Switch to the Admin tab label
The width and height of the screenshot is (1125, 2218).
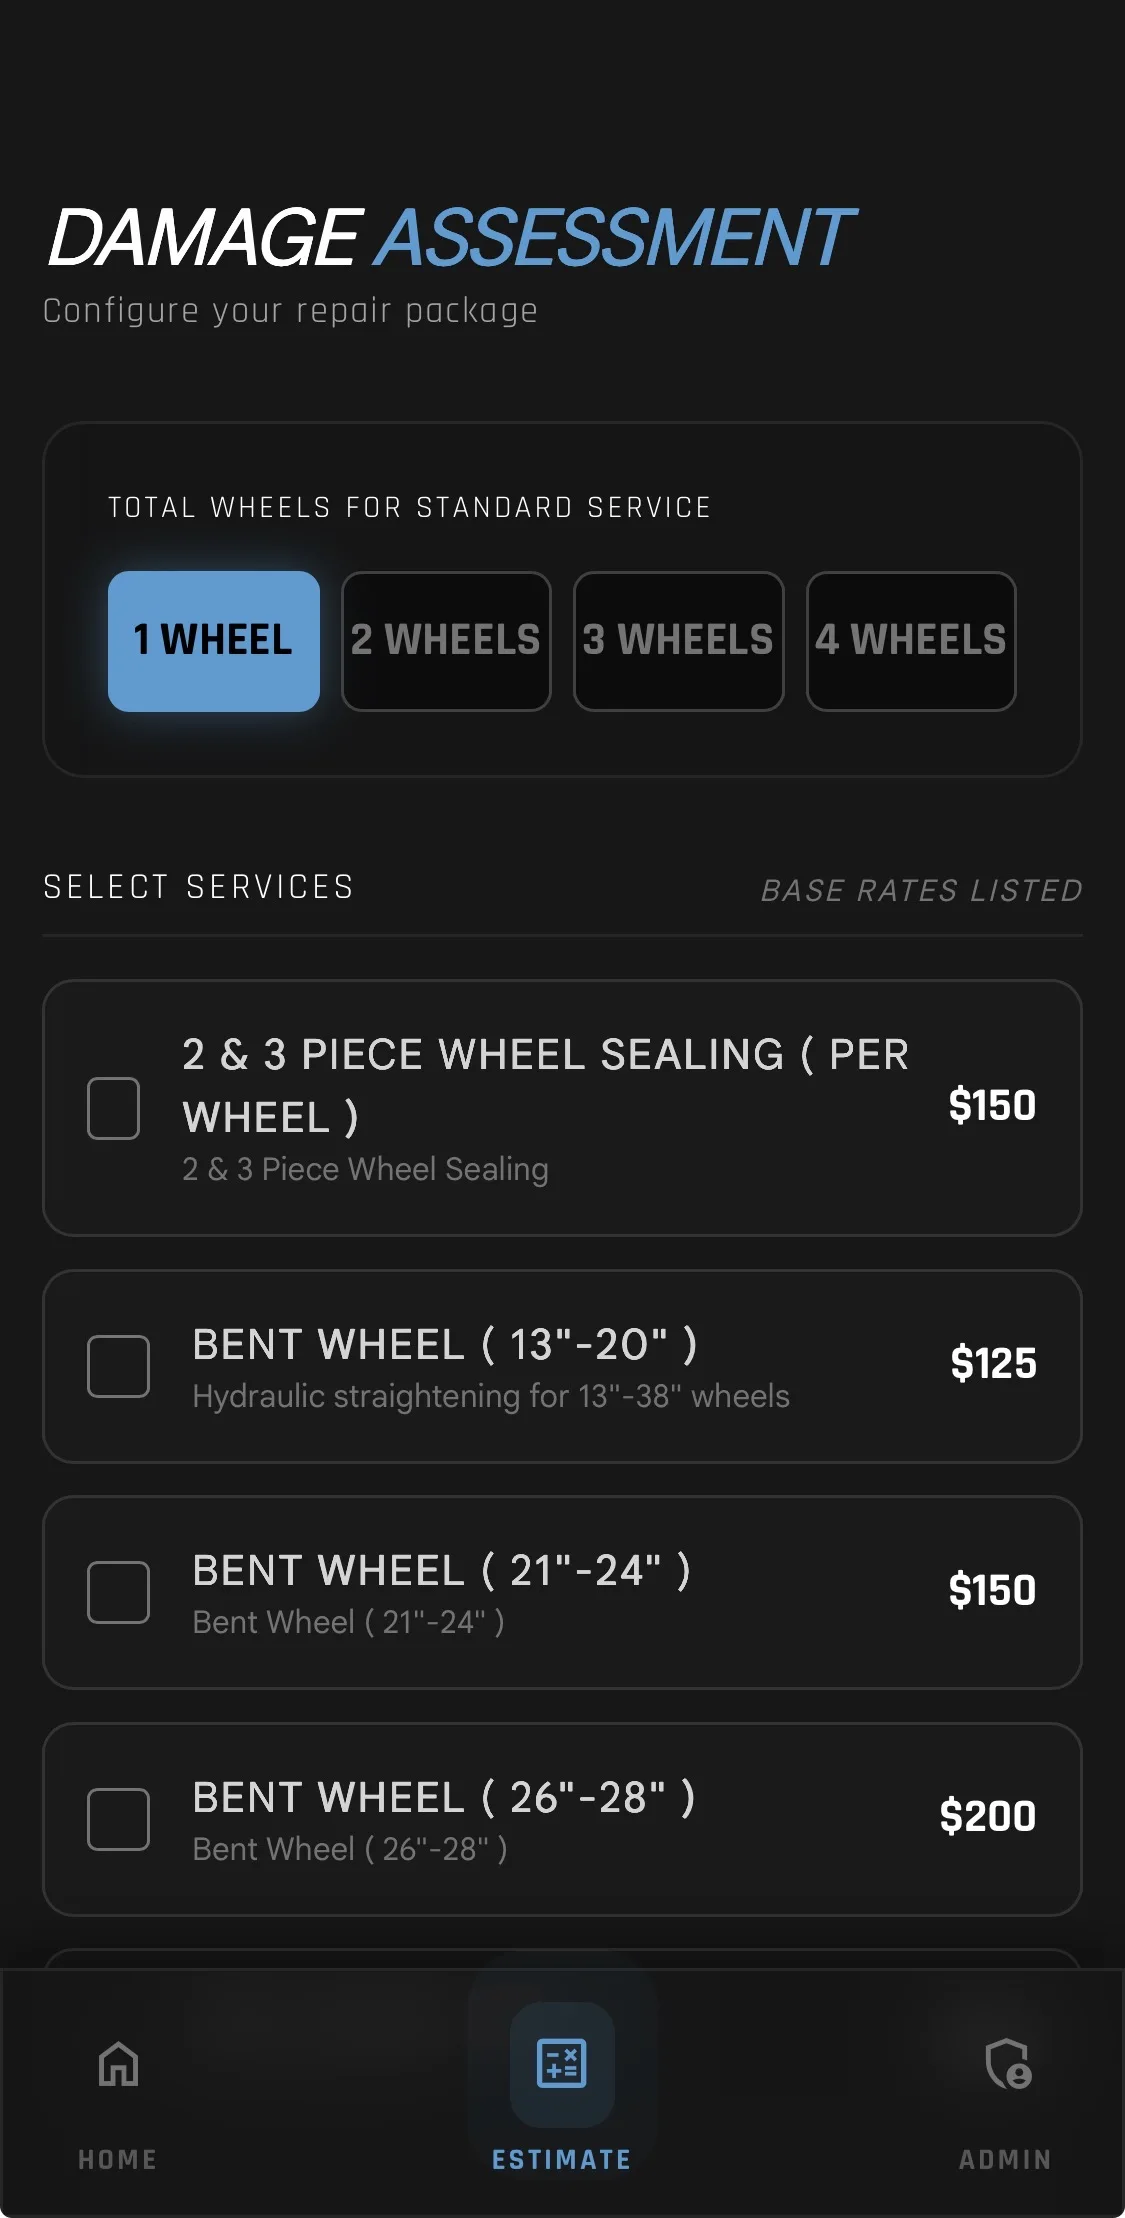coord(1005,2160)
